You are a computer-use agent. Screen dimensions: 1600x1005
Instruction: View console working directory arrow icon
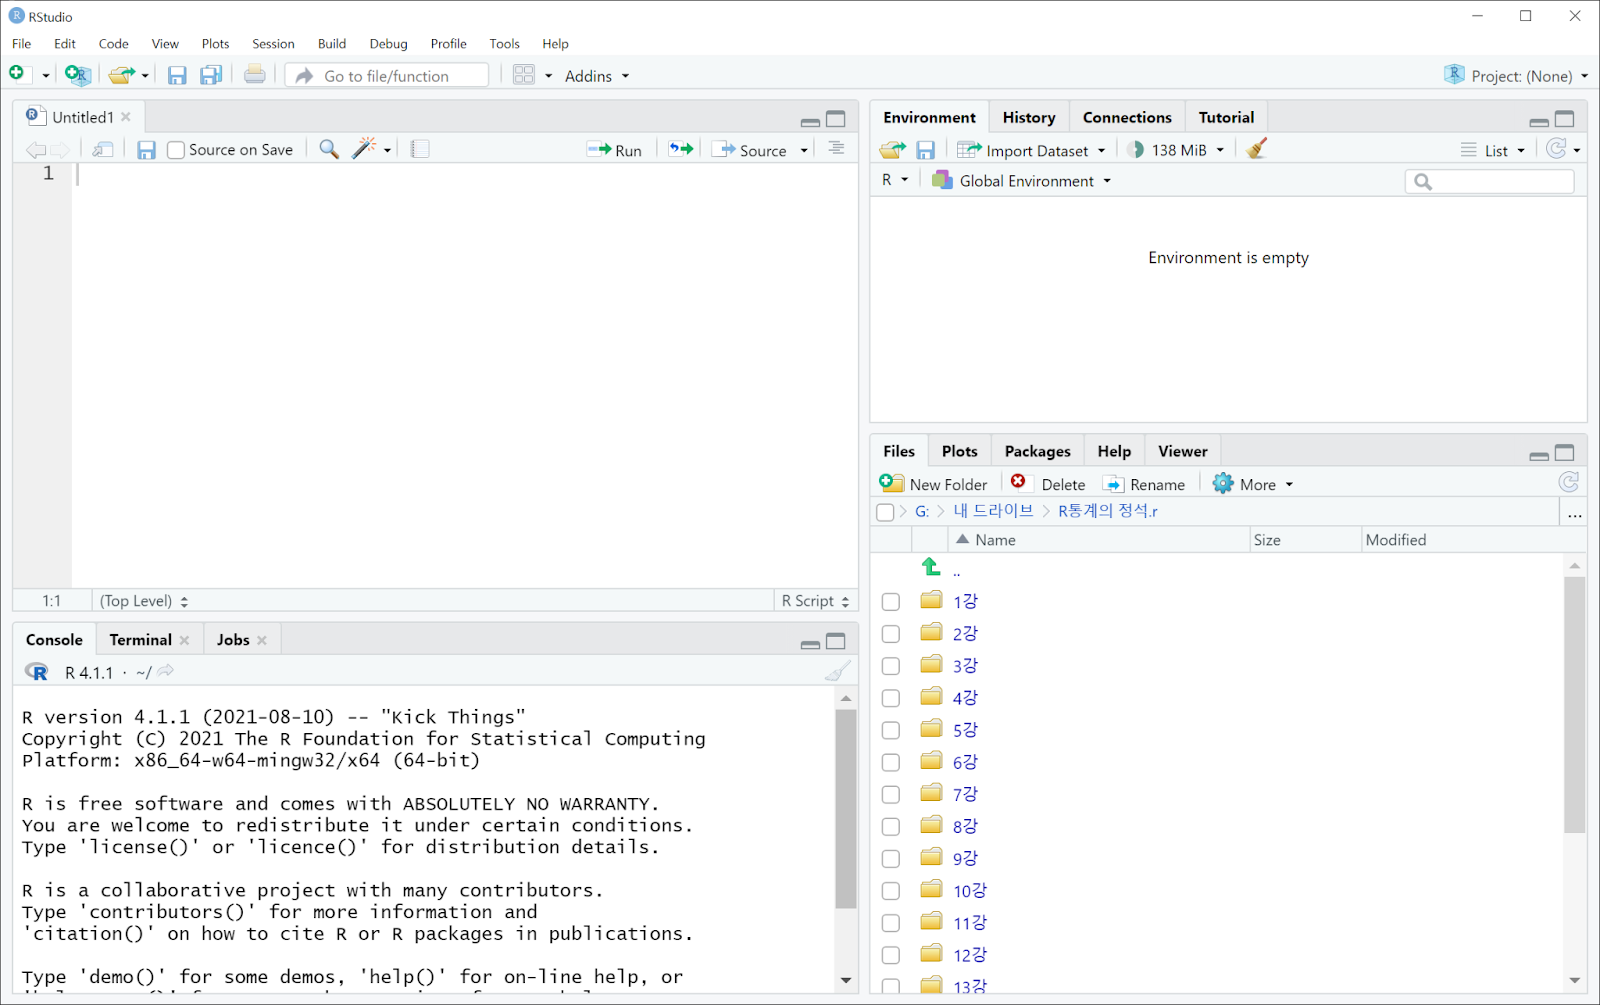(166, 672)
